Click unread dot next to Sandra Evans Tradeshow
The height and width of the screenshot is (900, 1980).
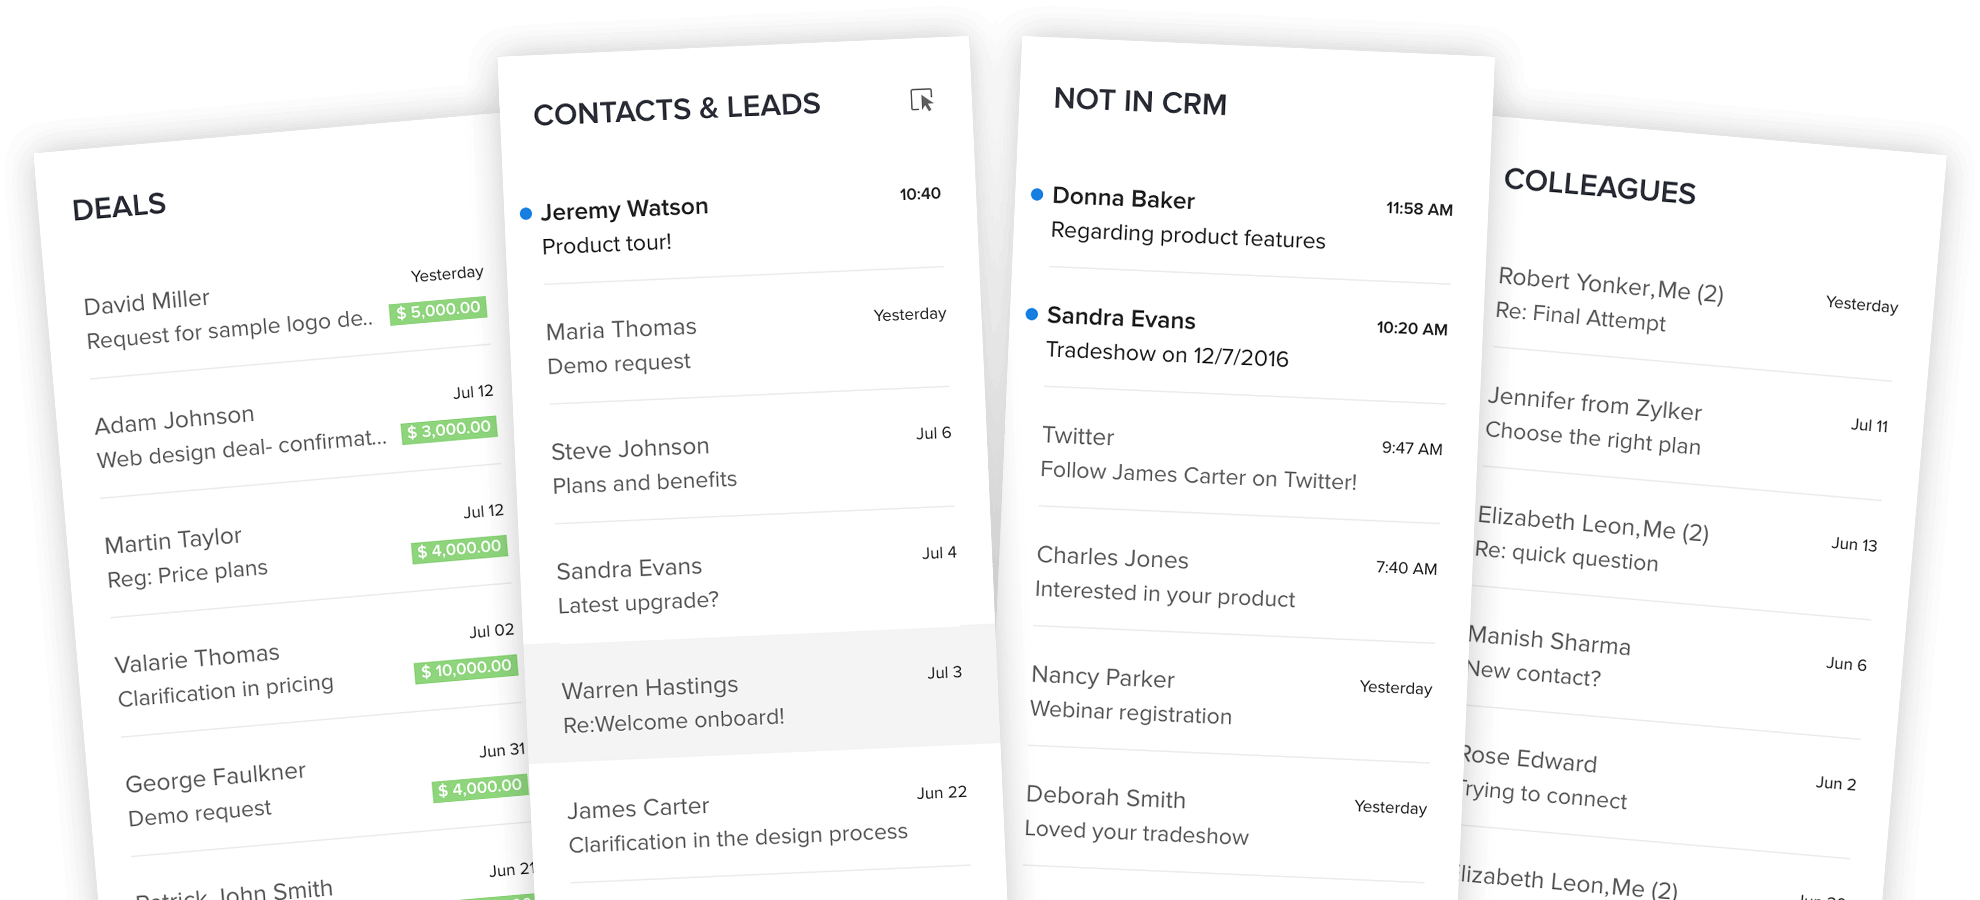pos(1032,314)
